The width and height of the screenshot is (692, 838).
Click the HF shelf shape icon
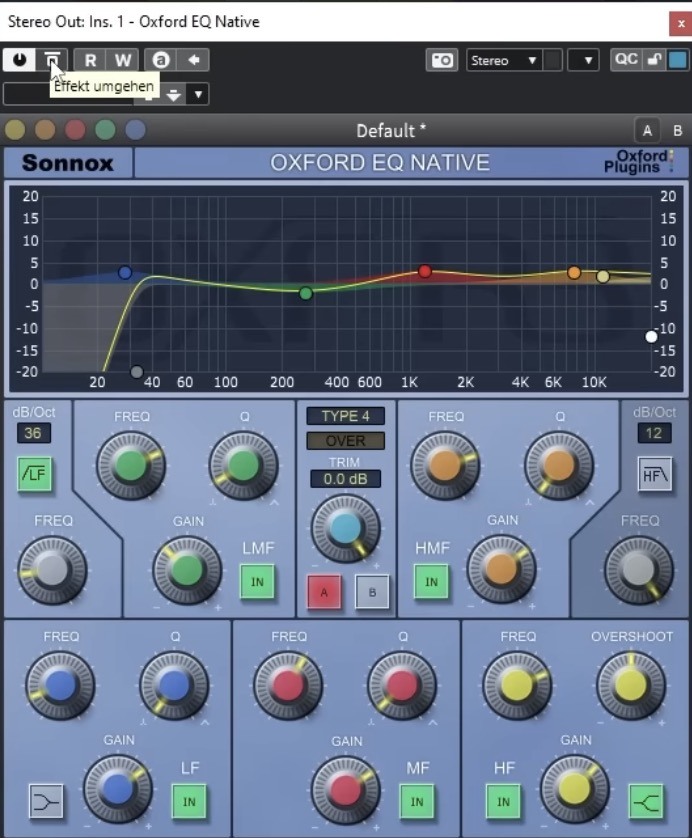pos(647,801)
